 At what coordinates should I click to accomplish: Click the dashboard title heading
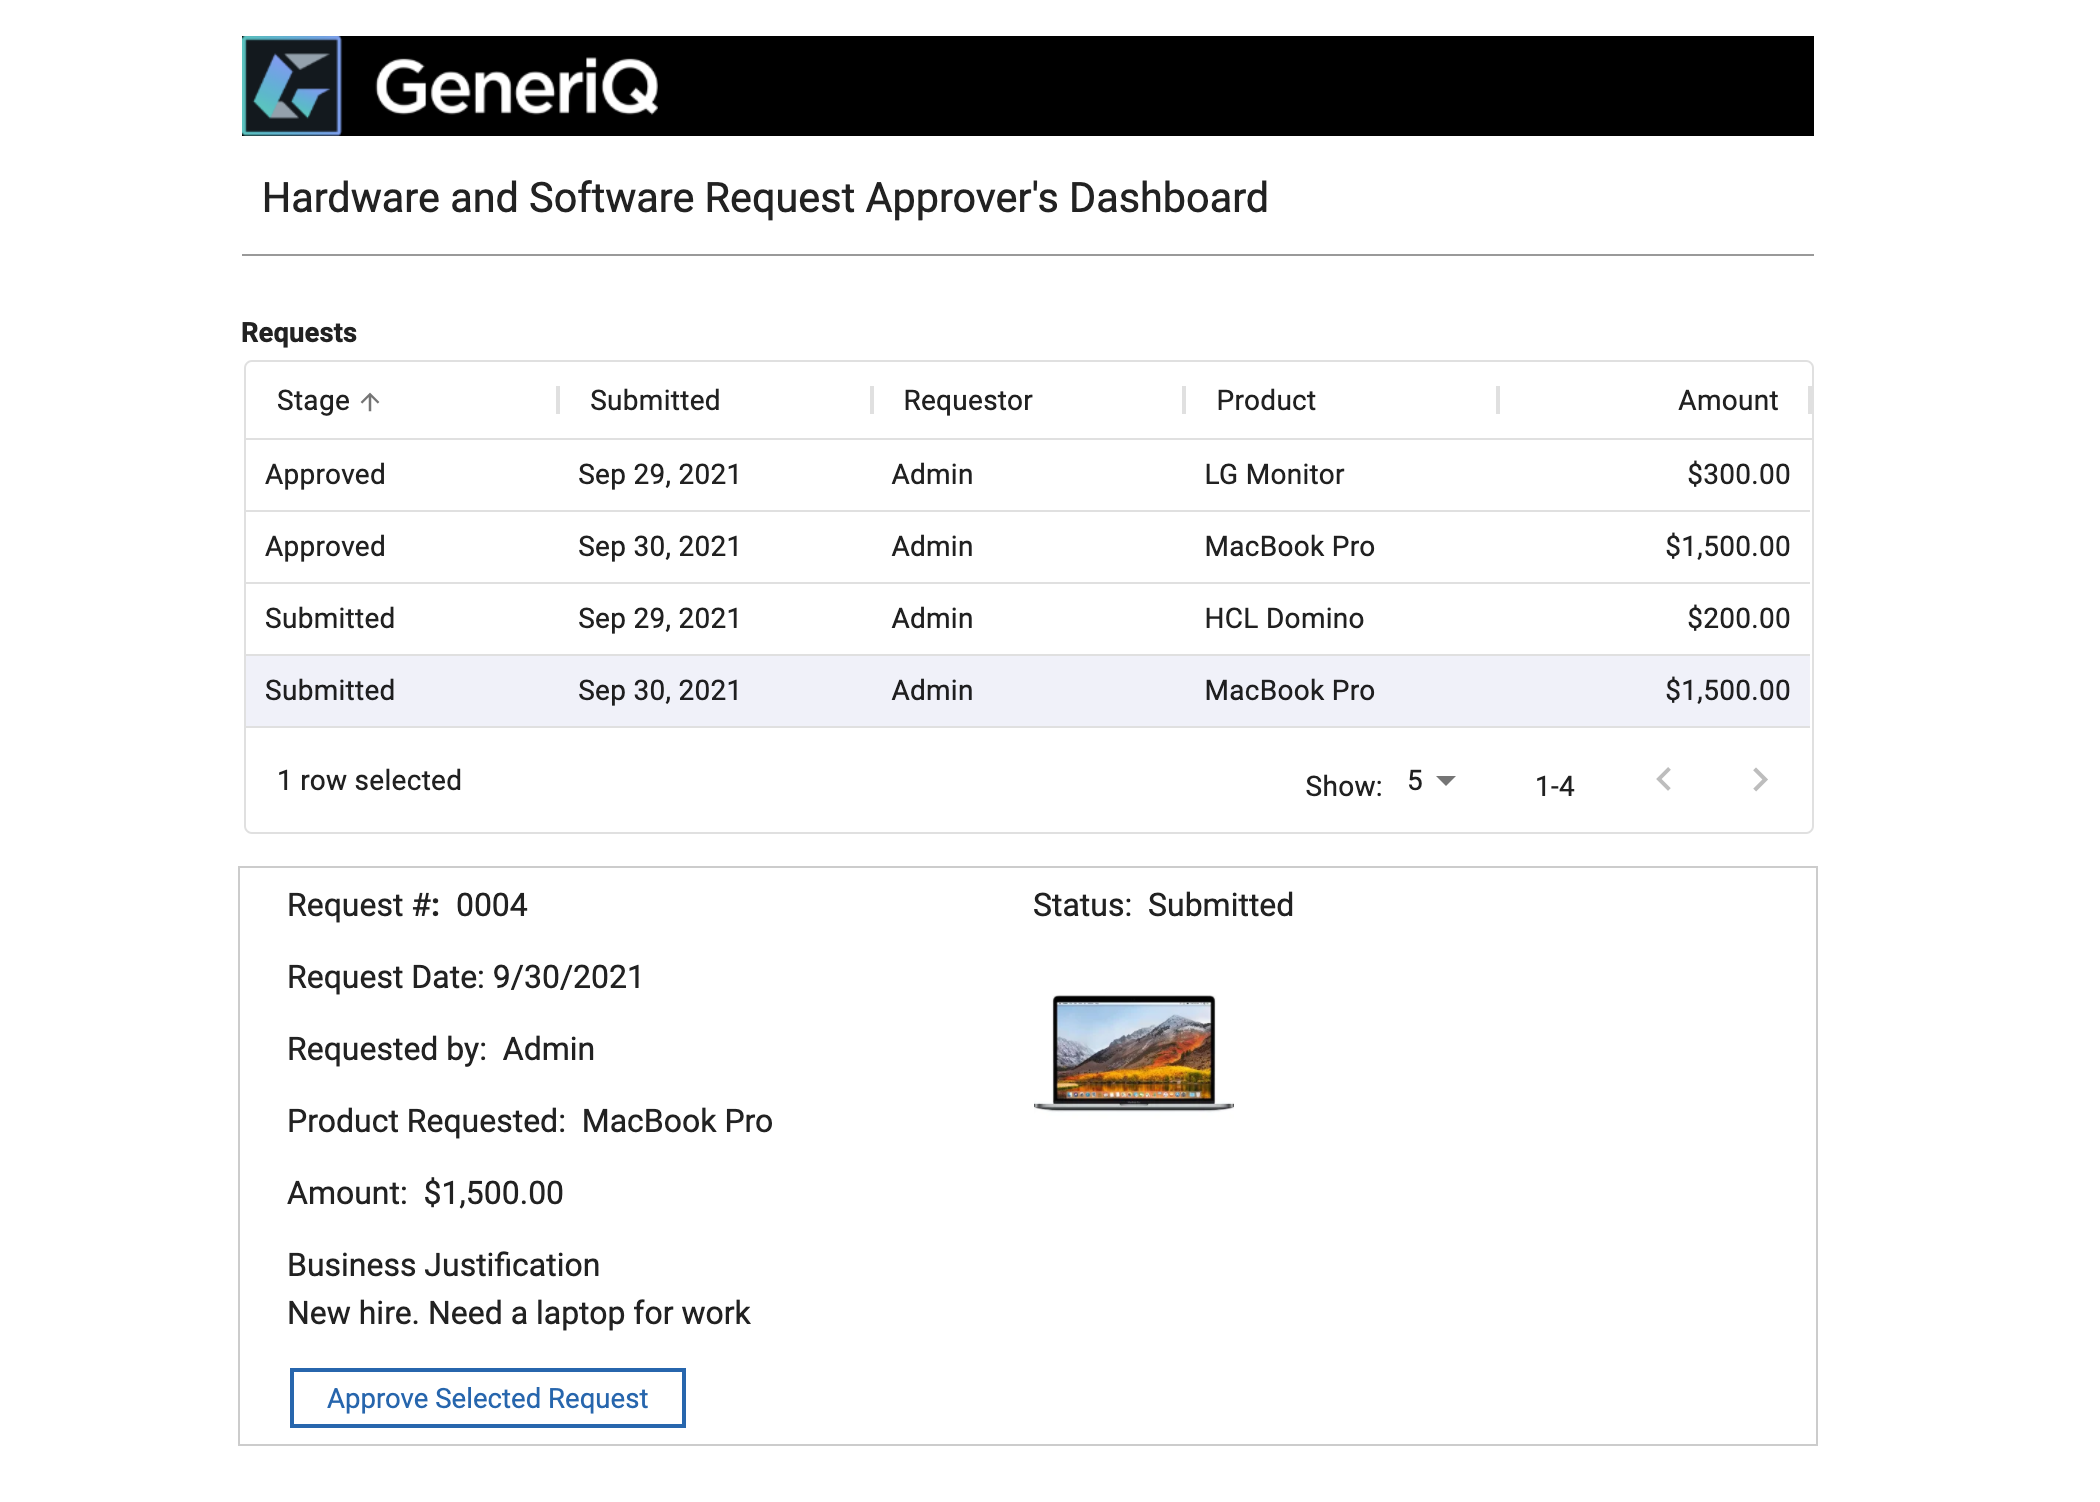tap(765, 199)
